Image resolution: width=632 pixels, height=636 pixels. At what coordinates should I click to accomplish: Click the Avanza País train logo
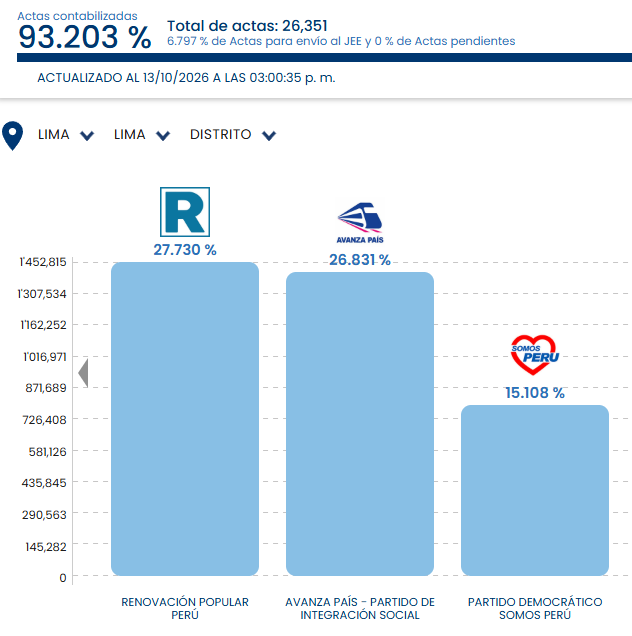coord(360,223)
